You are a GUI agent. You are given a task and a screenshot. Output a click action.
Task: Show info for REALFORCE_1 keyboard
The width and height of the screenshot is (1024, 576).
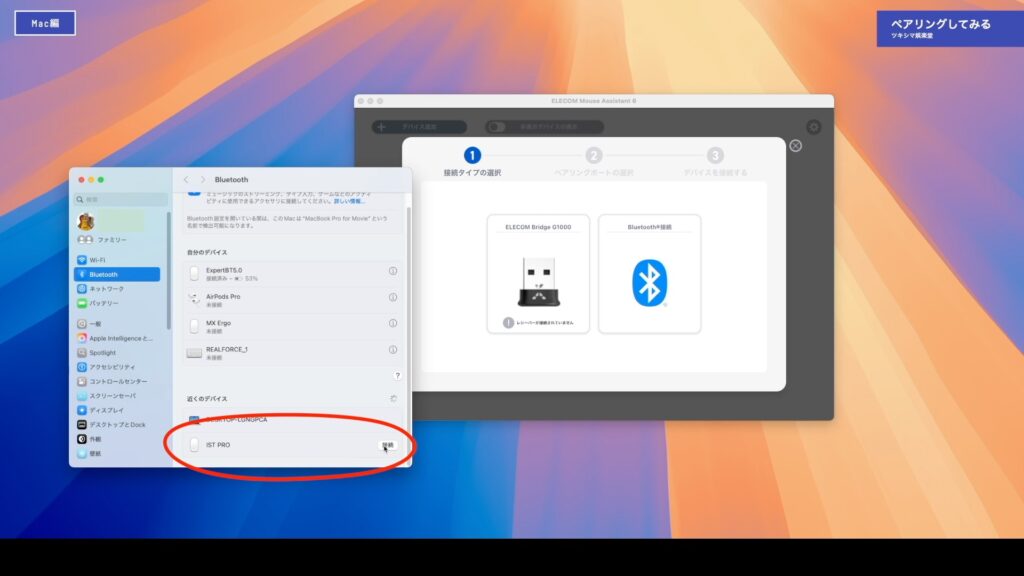click(393, 350)
